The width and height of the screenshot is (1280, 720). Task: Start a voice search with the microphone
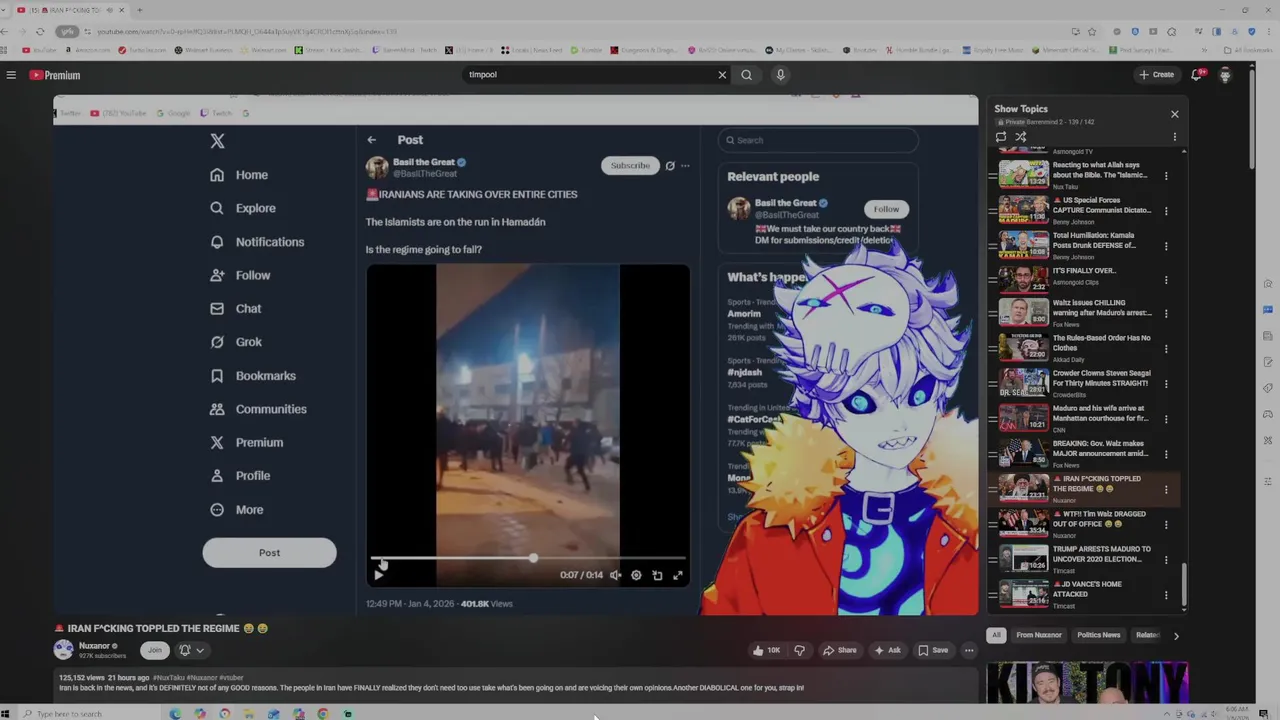pos(780,75)
